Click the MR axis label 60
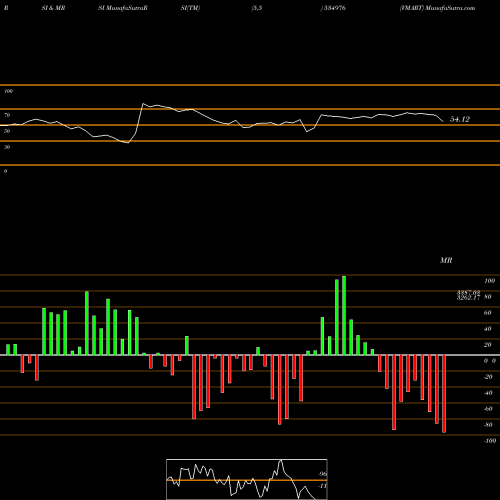This screenshot has height=500, width=500. (488, 313)
